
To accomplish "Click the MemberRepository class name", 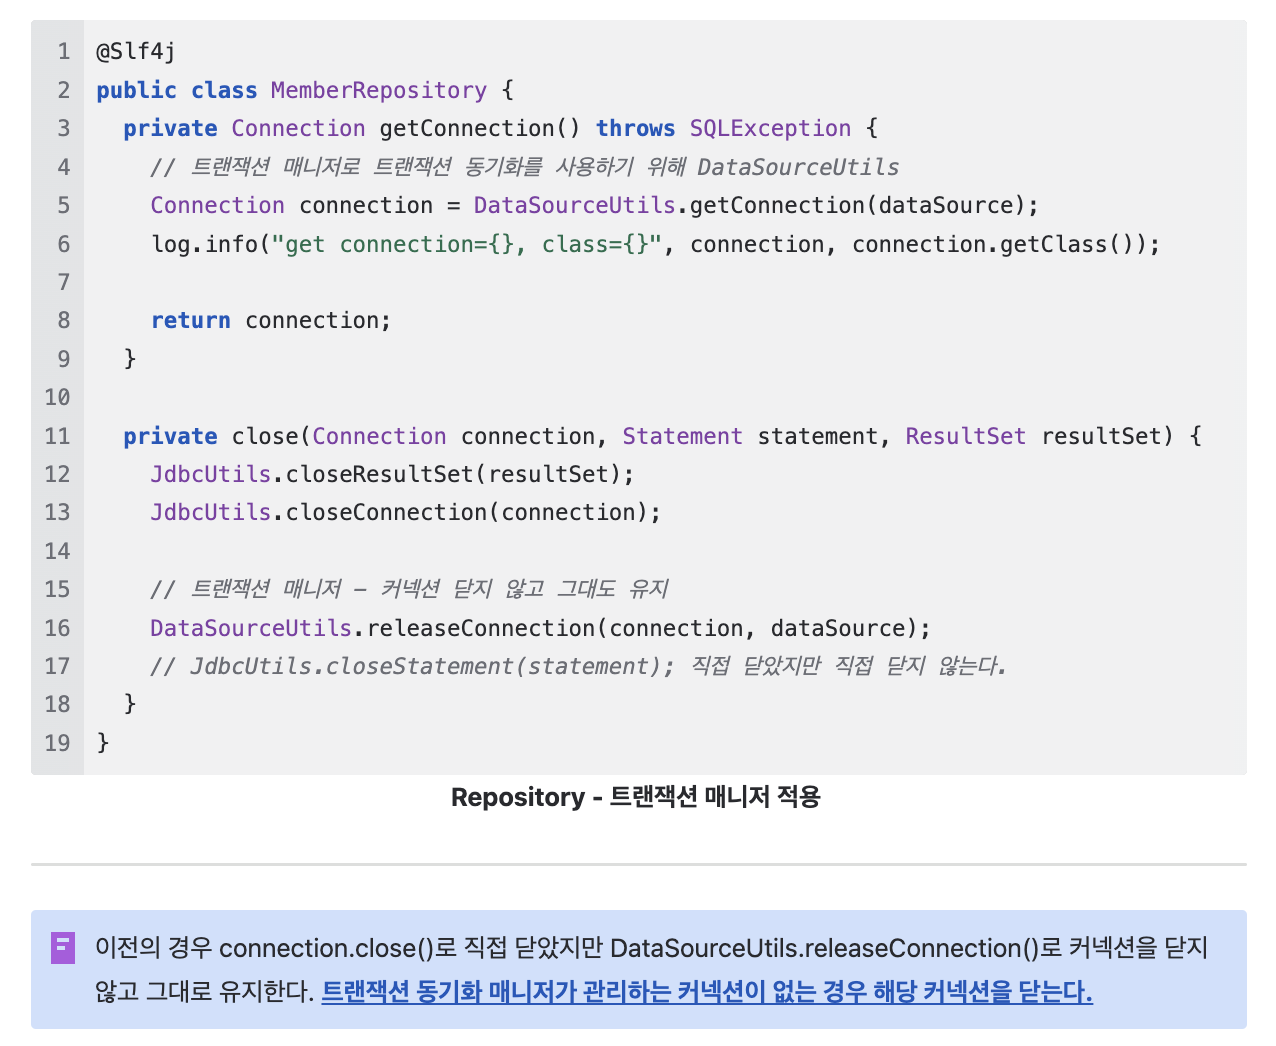I will [x=379, y=90].
